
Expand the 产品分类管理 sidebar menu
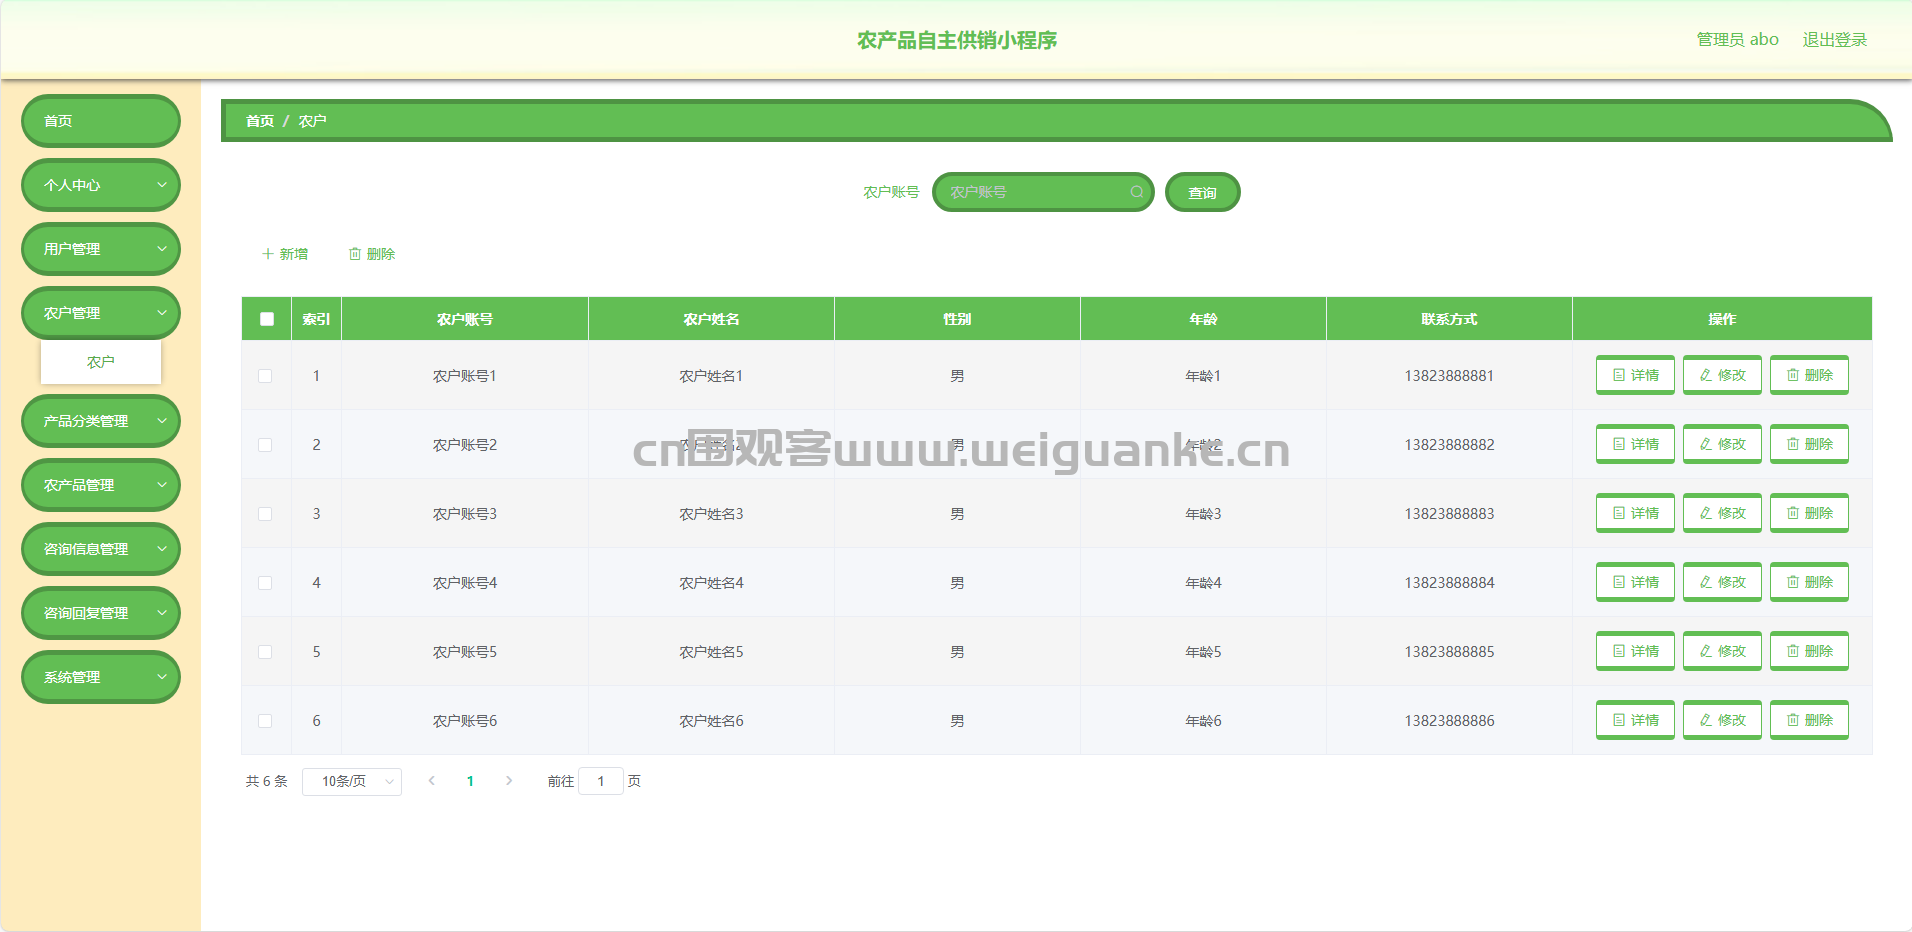[x=101, y=421]
